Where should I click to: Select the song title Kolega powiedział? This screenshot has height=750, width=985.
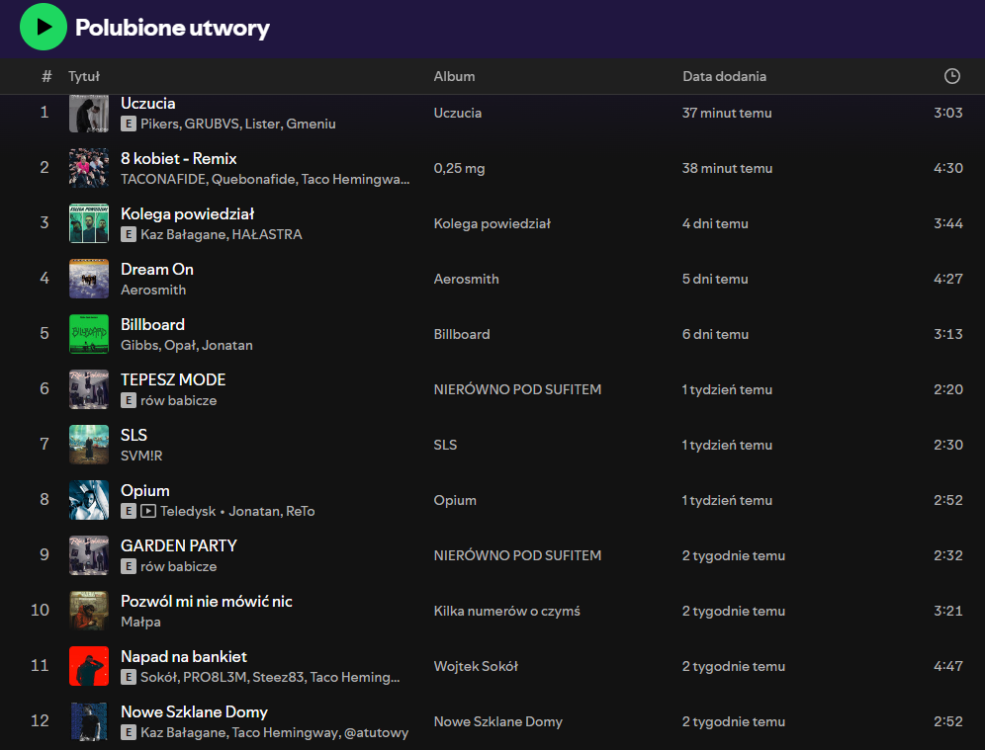tap(187, 214)
